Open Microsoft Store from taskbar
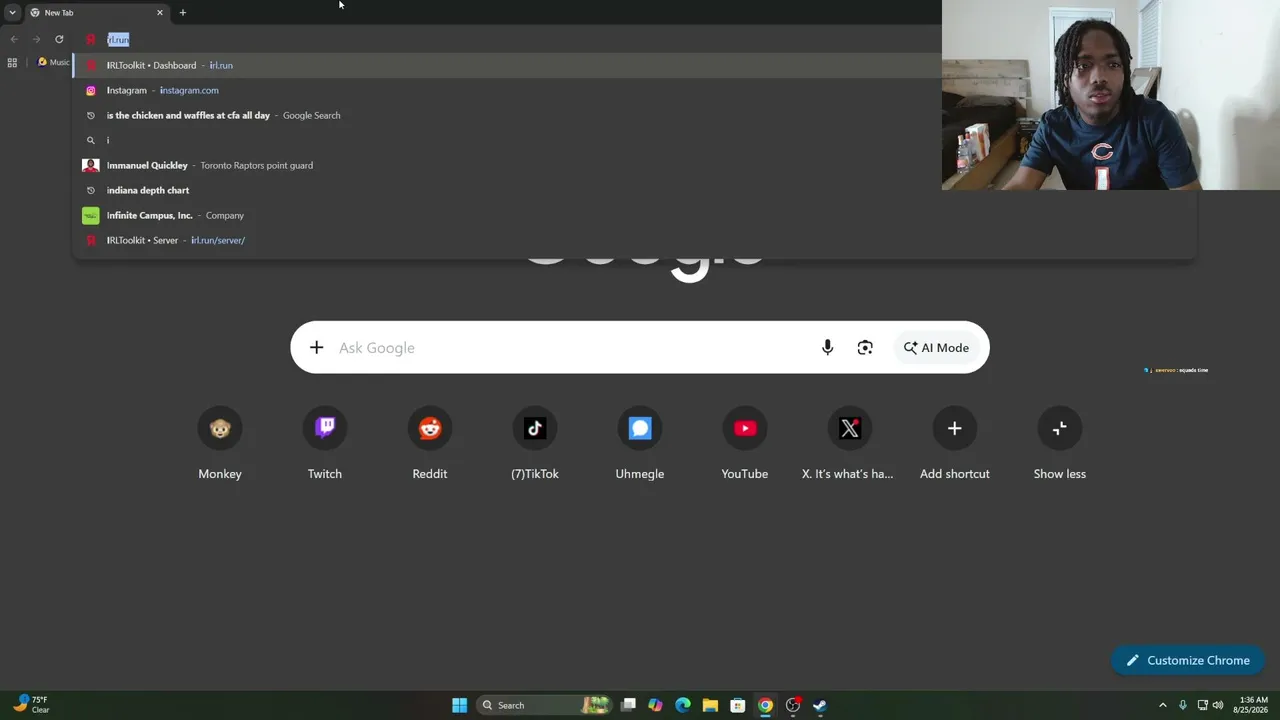Screen dimensions: 1280x720 pyautogui.click(x=738, y=705)
